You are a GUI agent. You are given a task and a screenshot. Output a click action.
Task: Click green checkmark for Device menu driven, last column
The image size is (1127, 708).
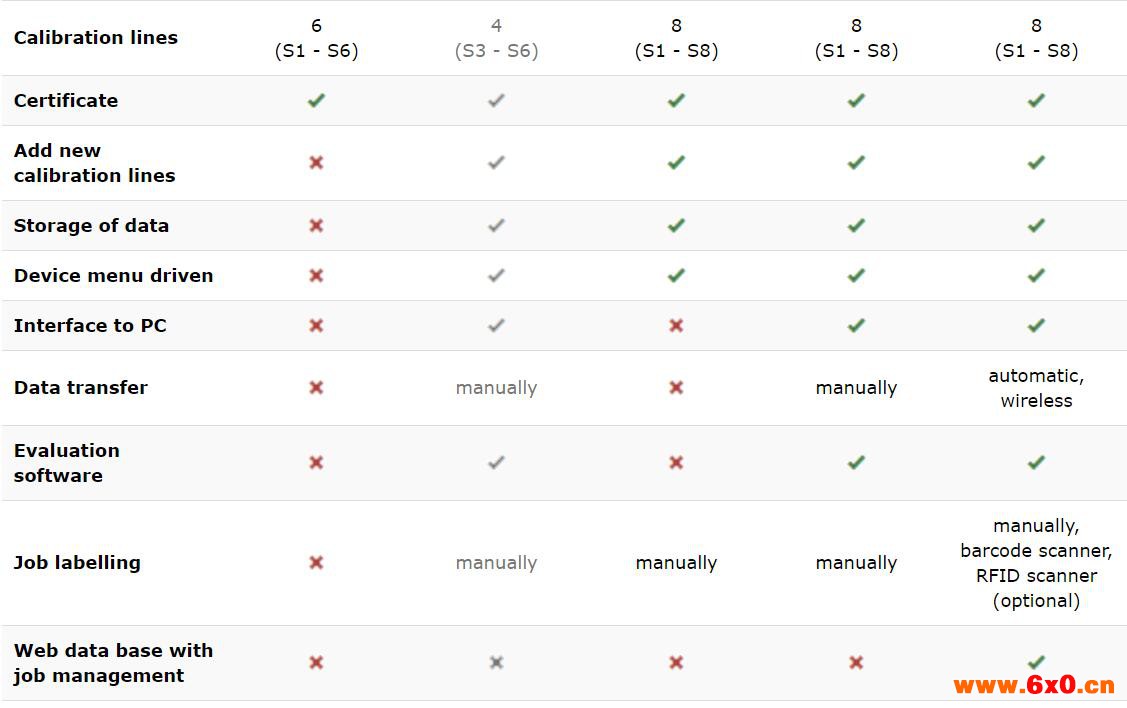coord(1036,275)
